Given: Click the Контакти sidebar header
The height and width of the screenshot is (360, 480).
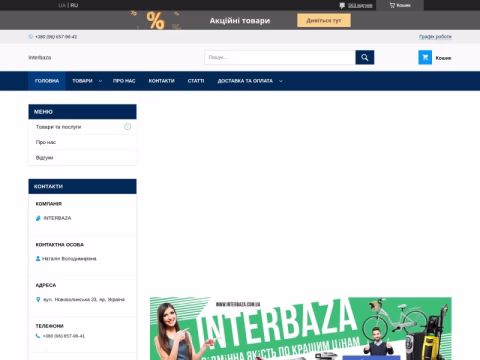Looking at the screenshot, I should [x=82, y=186].
